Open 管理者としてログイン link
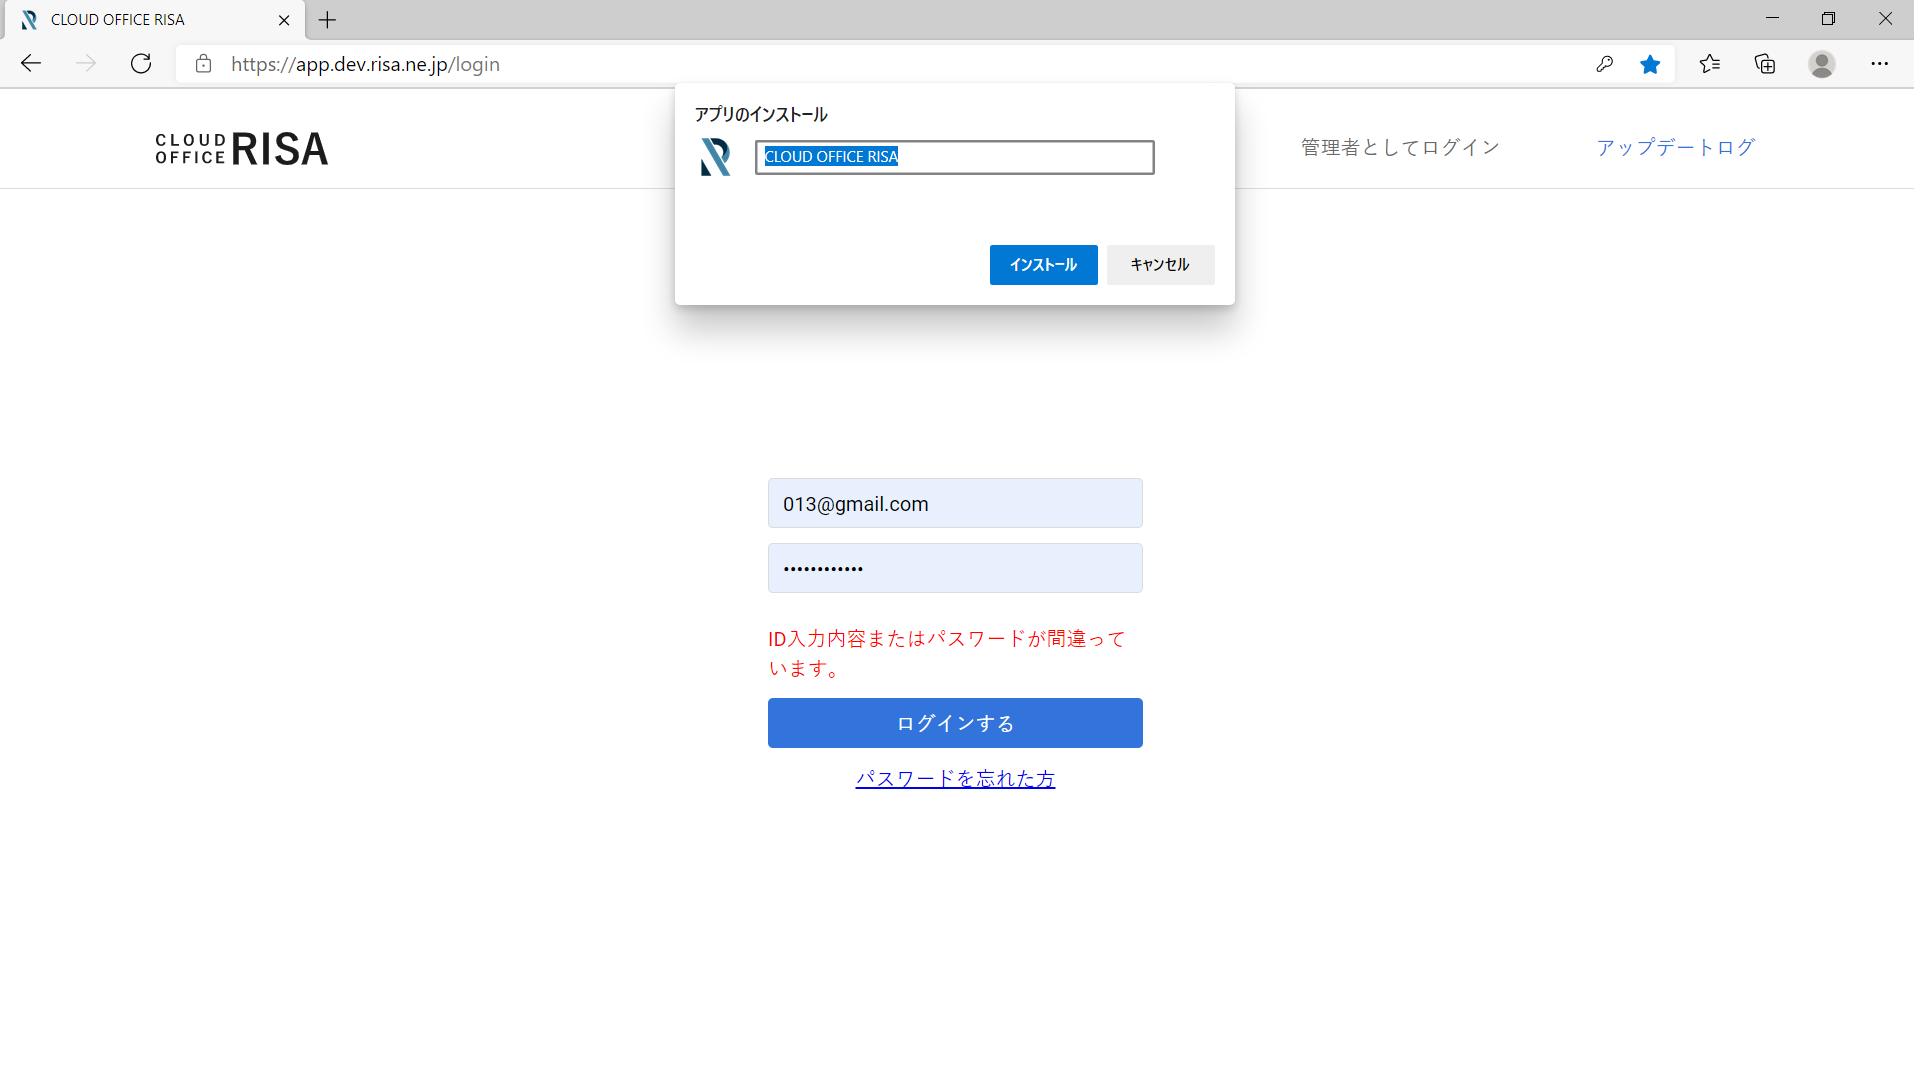The height and width of the screenshot is (1080, 1914). 1400,148
